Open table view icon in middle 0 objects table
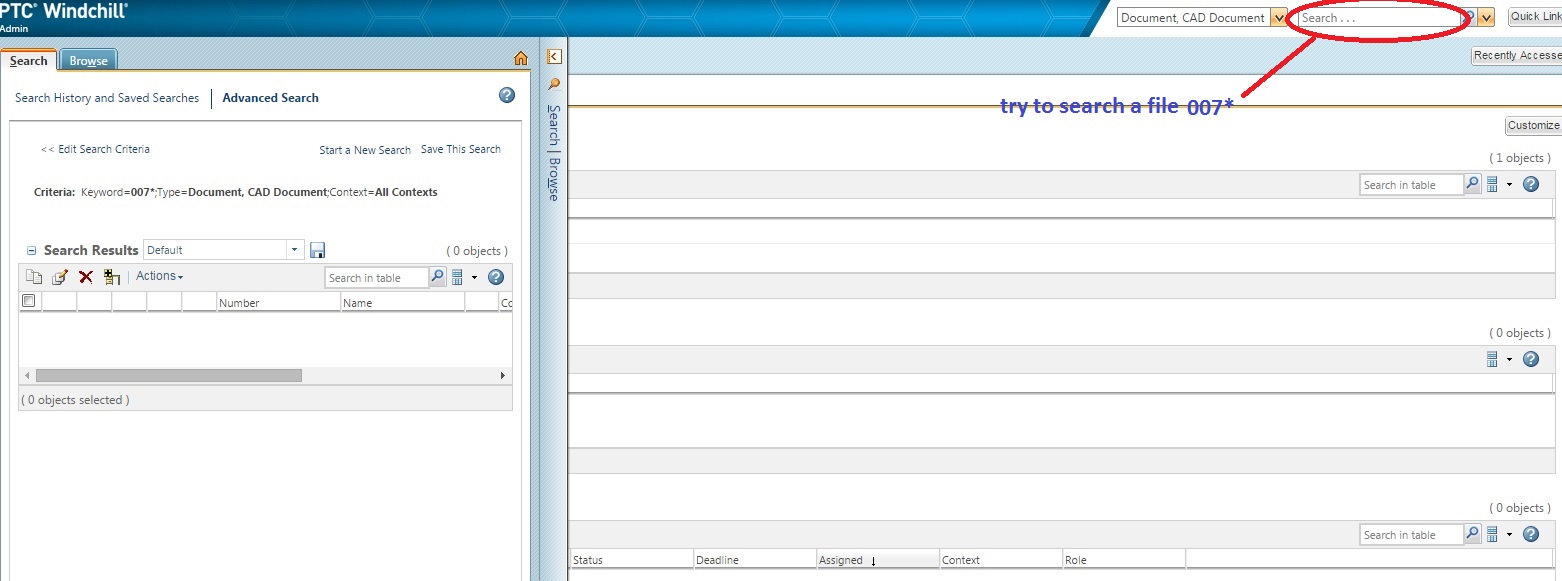Viewport: 1562px width, 581px height. point(1493,359)
